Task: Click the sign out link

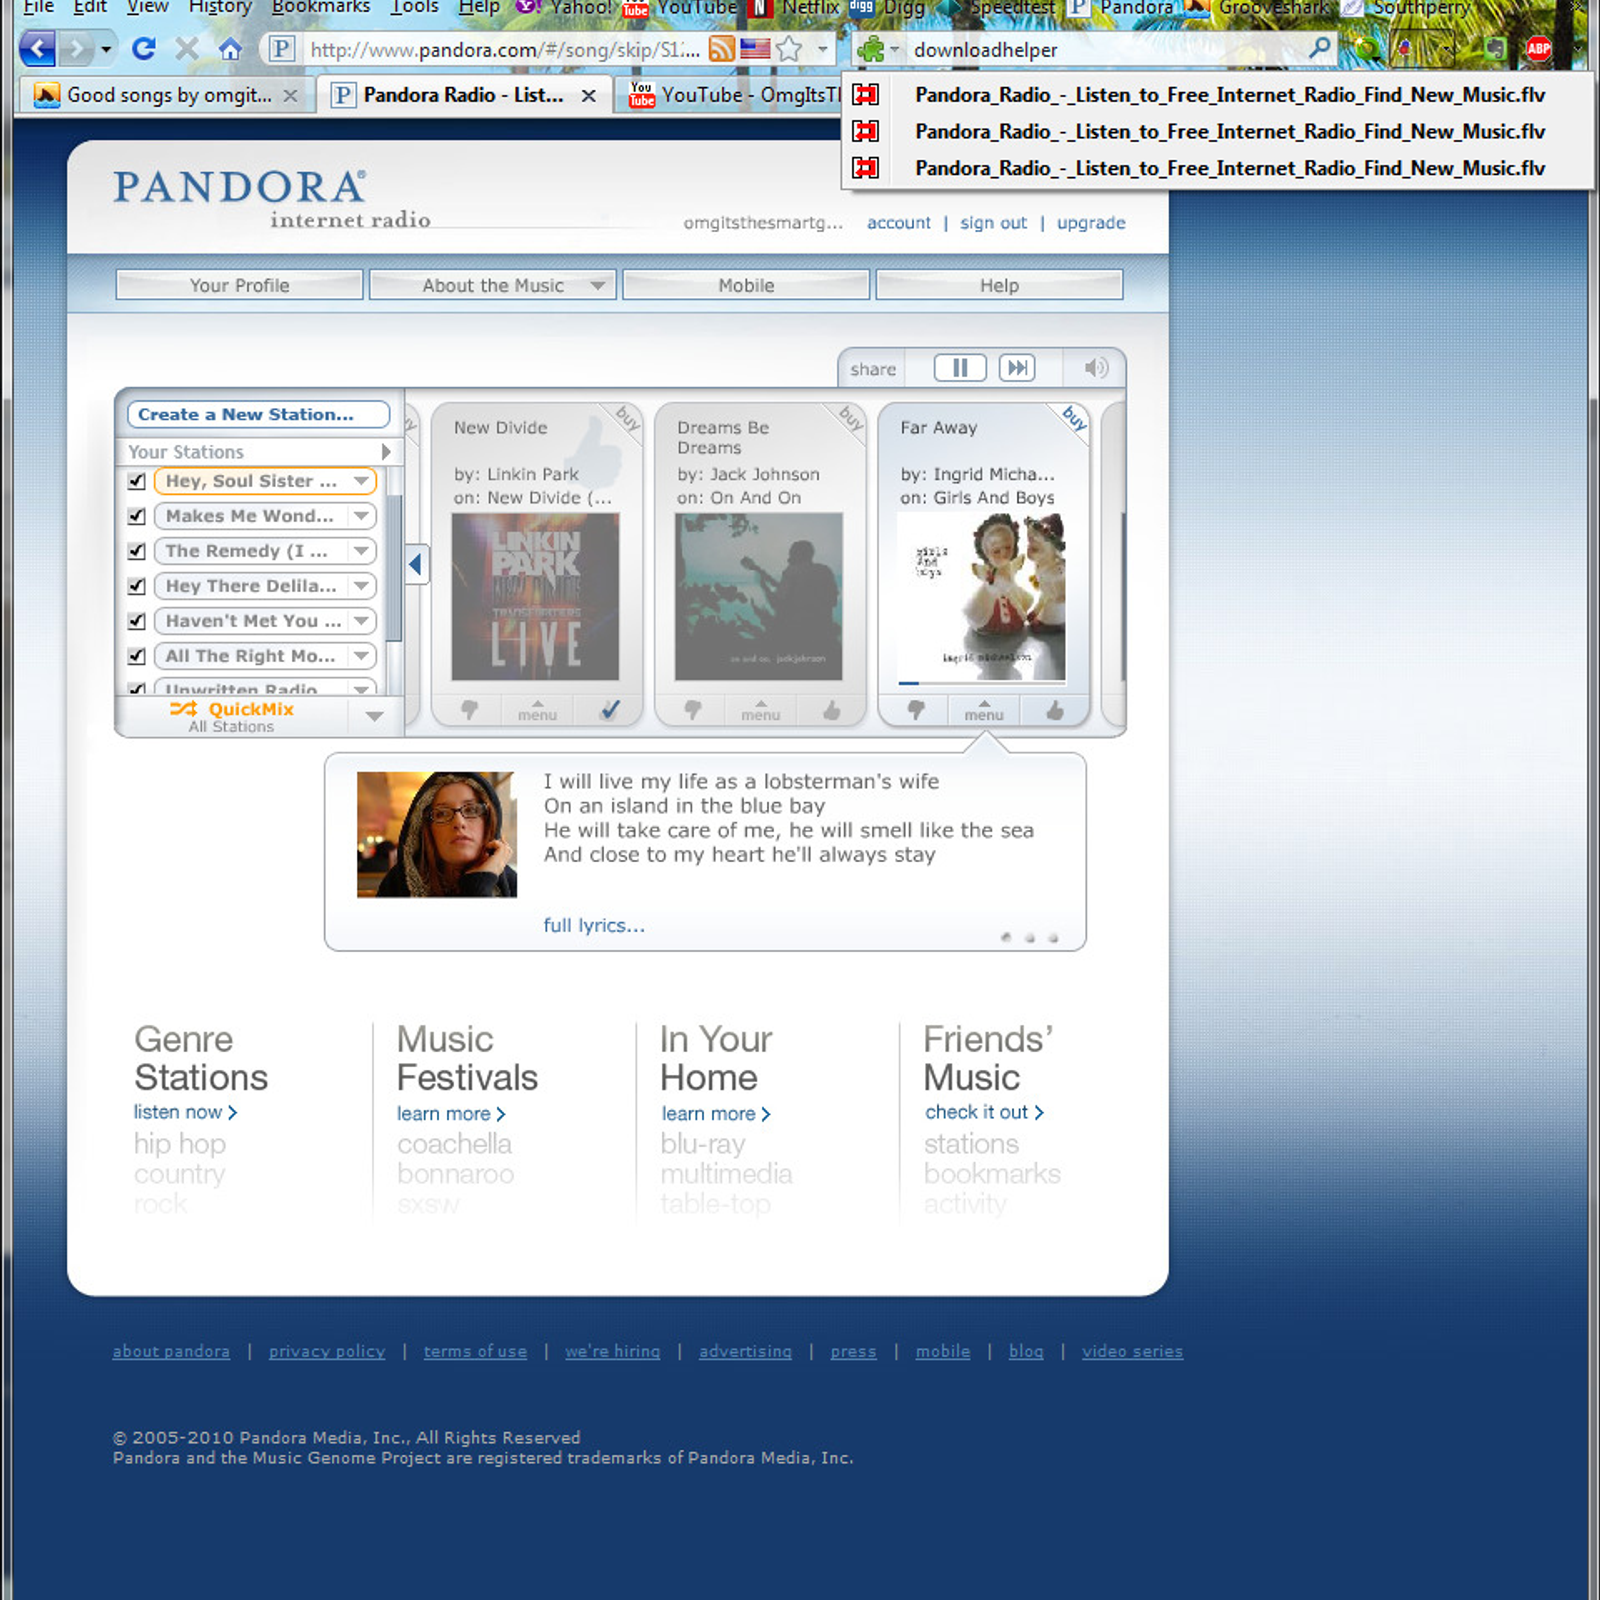Action: (x=993, y=222)
